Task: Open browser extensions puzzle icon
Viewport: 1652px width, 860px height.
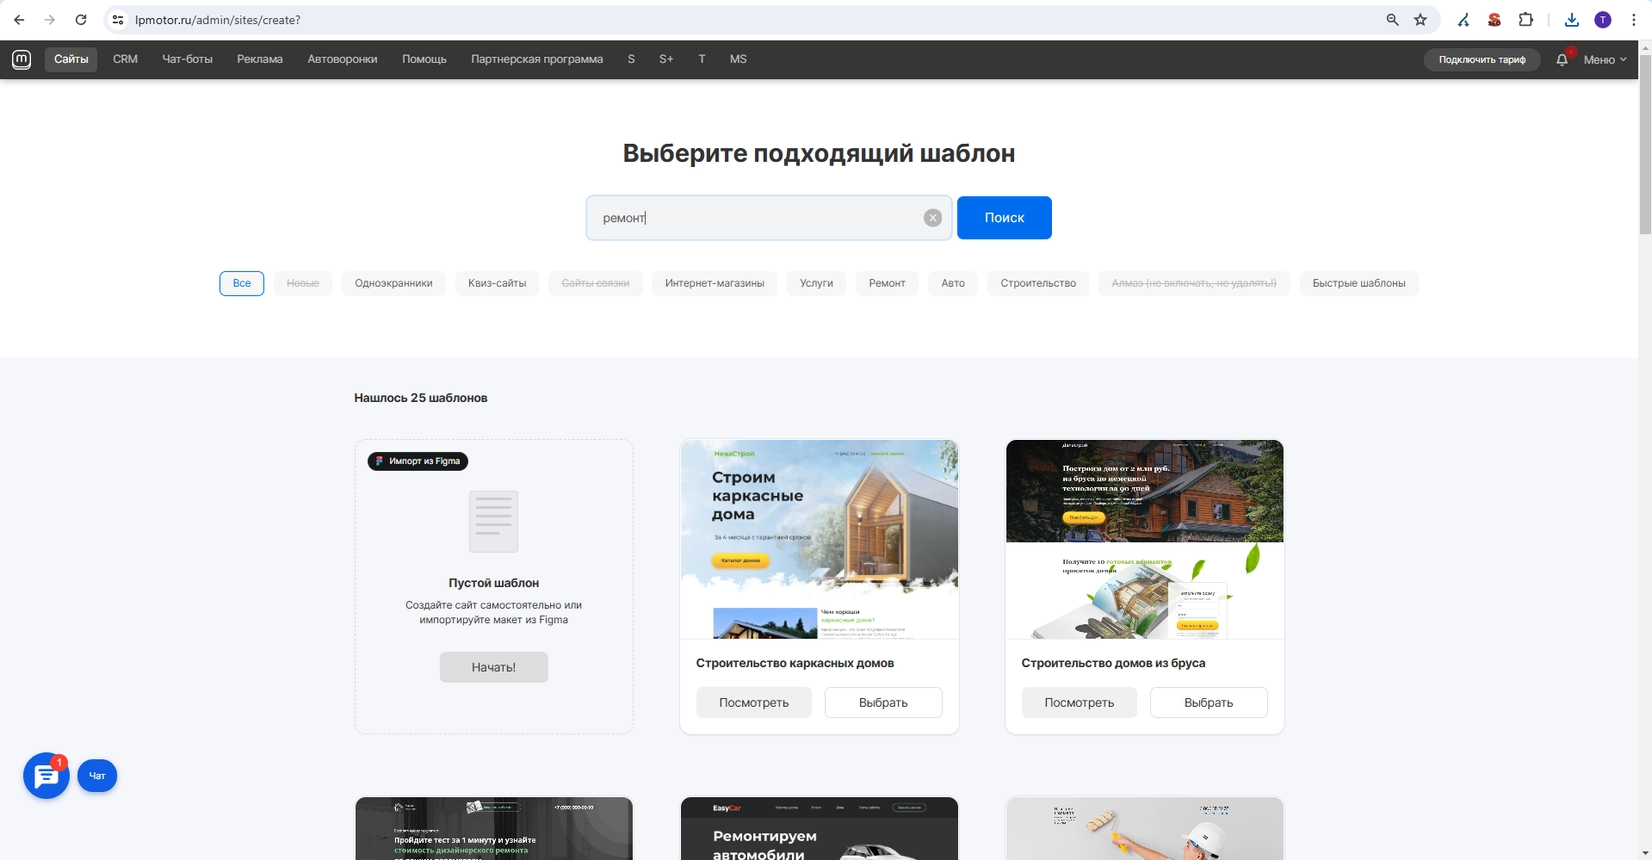Action: pos(1526,20)
